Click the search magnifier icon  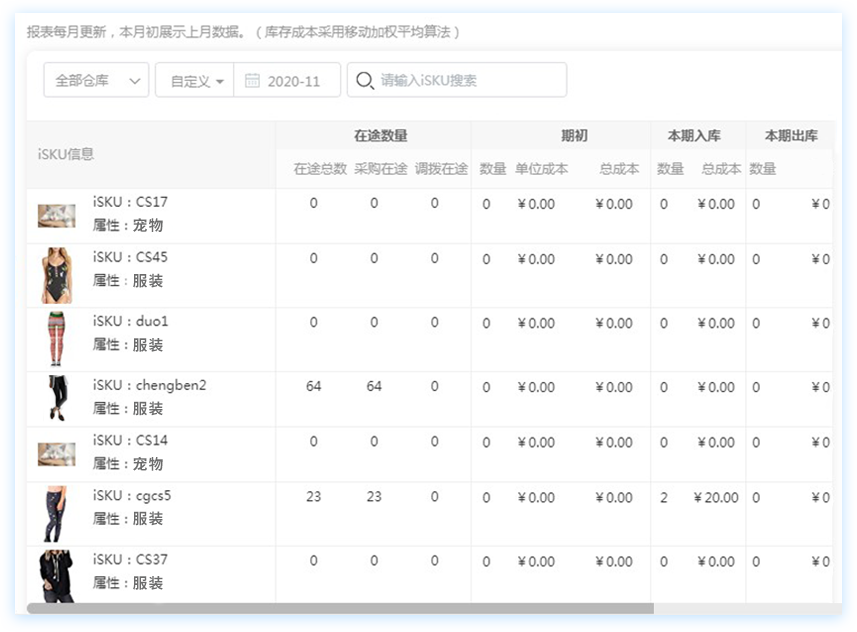[x=365, y=81]
